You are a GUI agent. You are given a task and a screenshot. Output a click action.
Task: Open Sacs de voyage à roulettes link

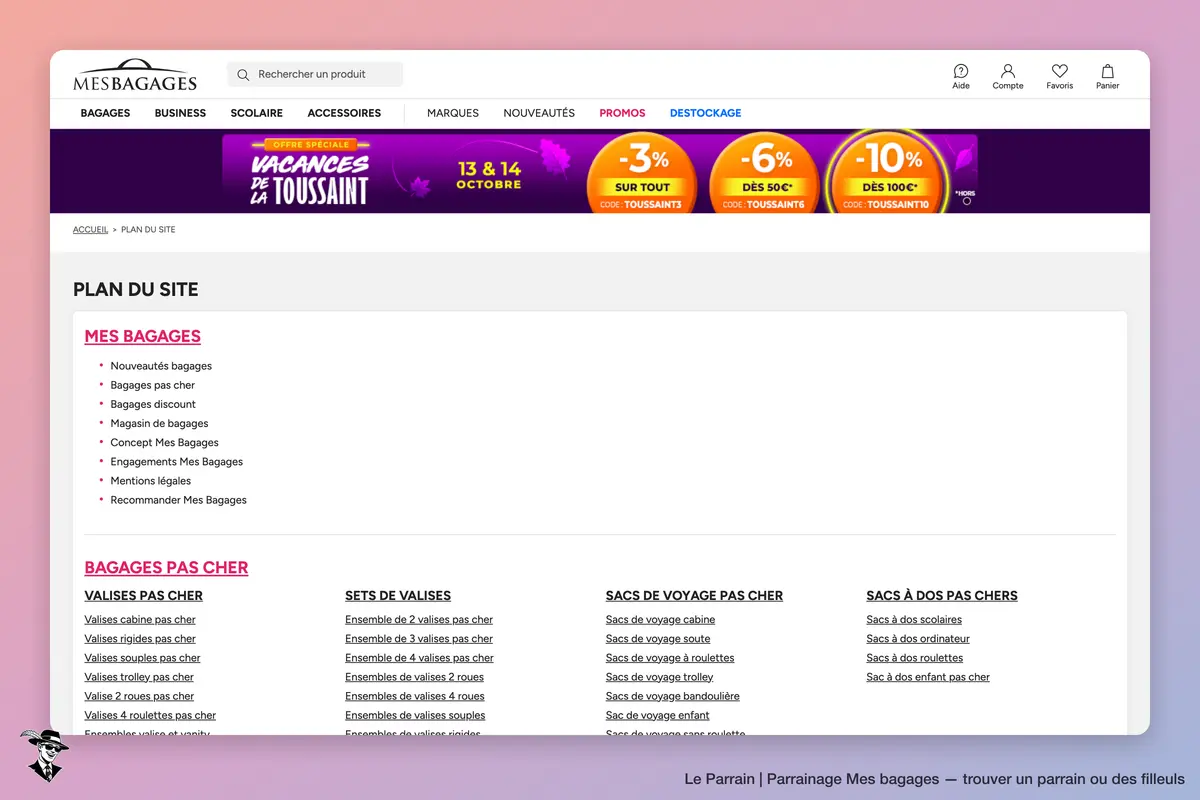click(670, 658)
